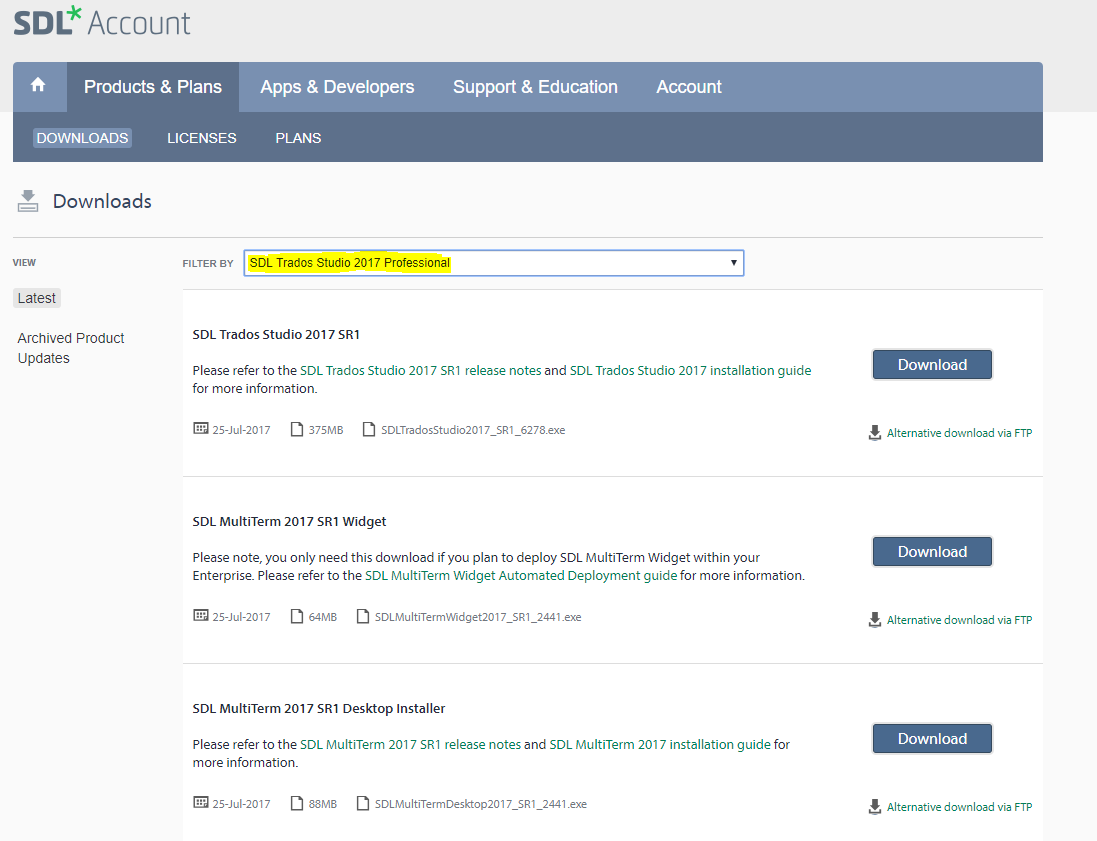Click SDL MultiTerm 2017 SR1 Desktop Installer title
The image size is (1097, 841).
(319, 708)
